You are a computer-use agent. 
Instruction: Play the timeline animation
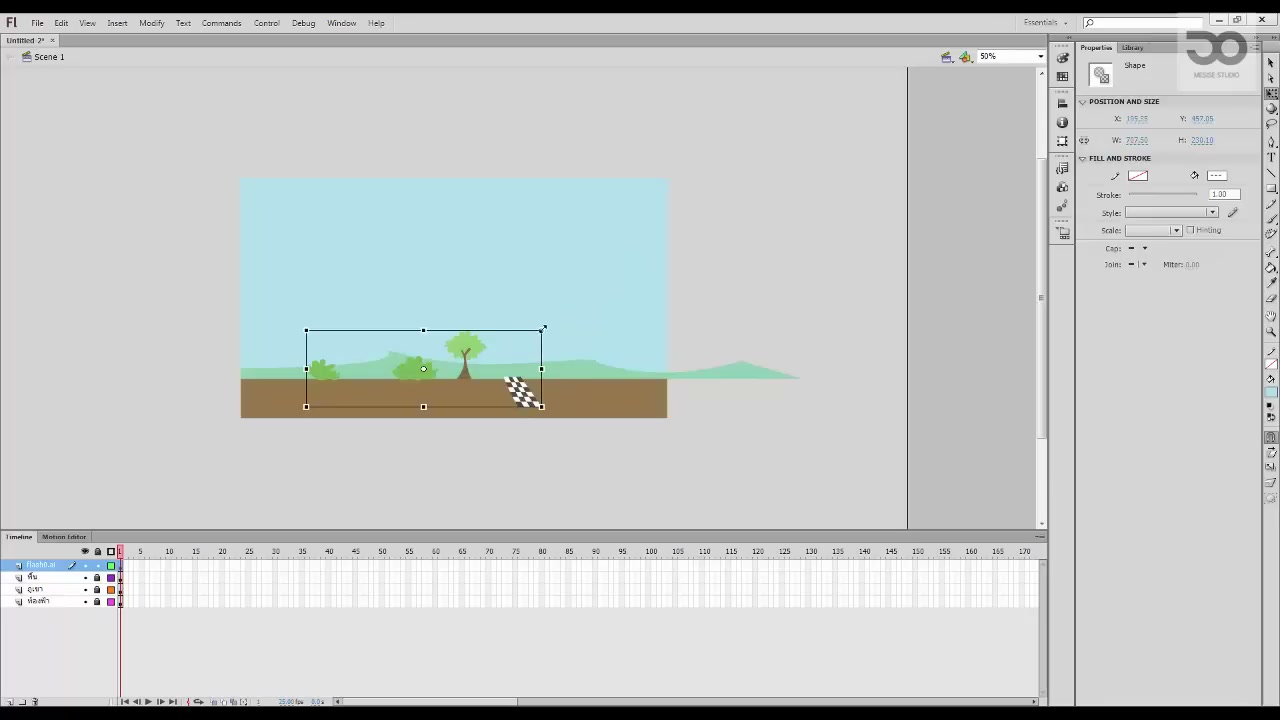tap(148, 702)
